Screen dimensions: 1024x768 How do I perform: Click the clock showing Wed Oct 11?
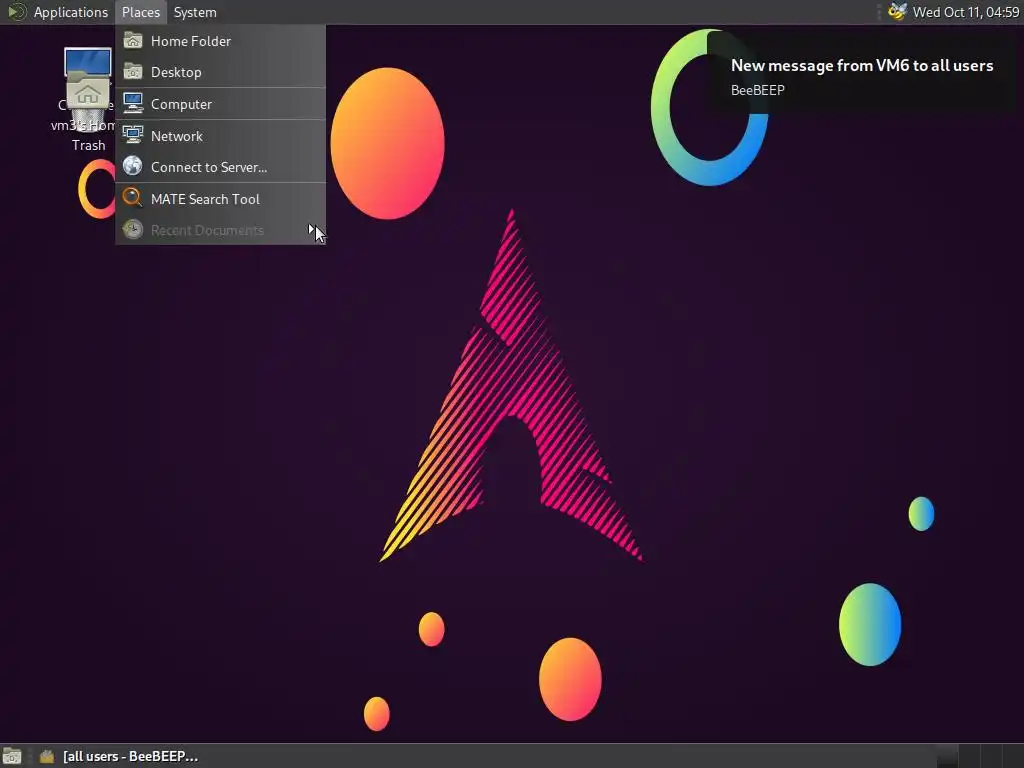click(966, 12)
